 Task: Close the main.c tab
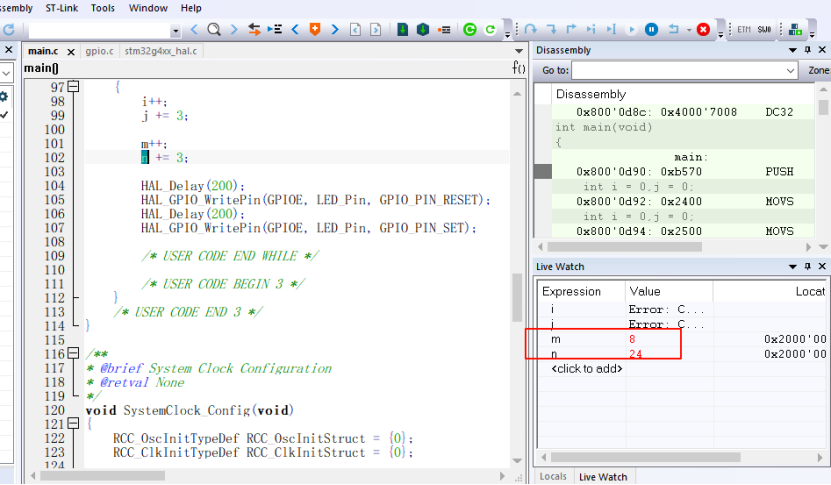coord(71,51)
